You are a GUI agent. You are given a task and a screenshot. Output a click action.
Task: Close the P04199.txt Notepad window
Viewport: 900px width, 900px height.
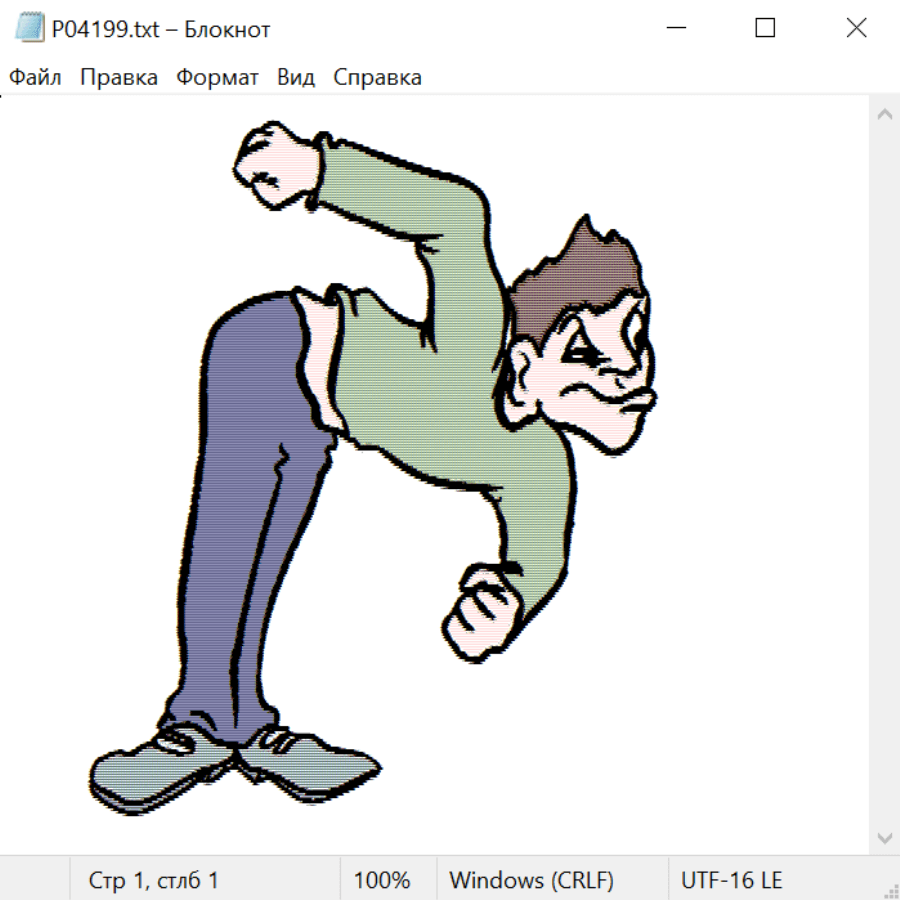[x=856, y=29]
